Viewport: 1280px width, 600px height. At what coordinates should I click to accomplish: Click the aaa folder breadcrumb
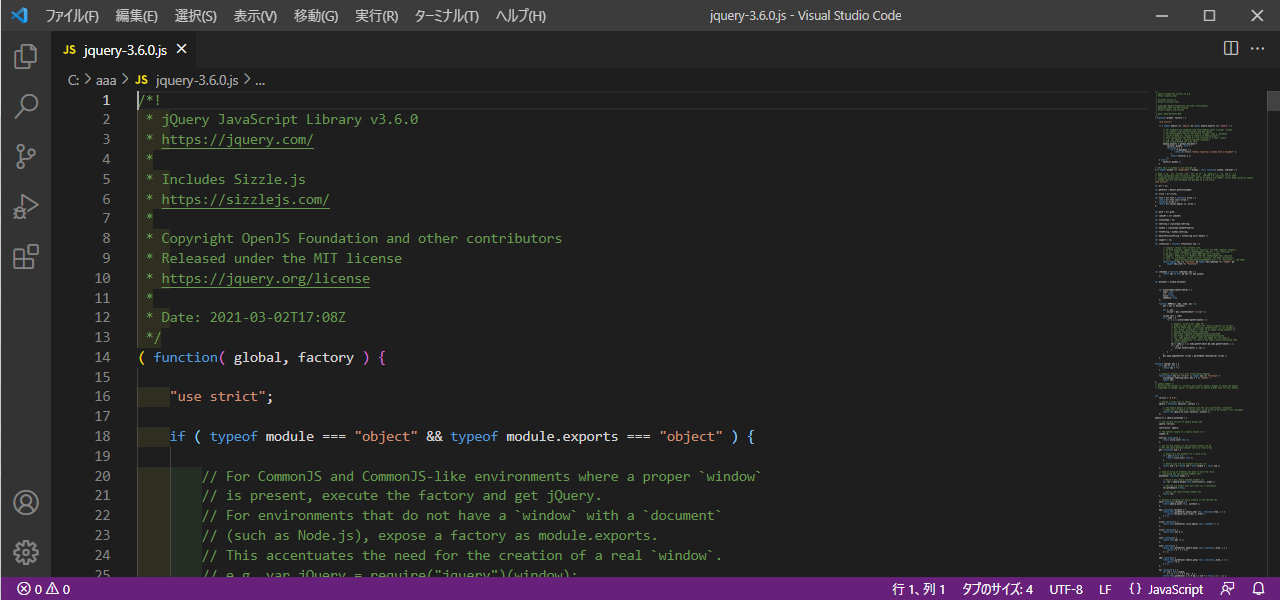click(x=106, y=80)
